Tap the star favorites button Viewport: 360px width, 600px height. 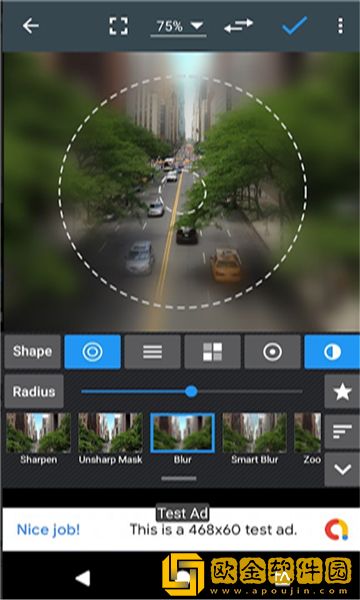pos(342,392)
